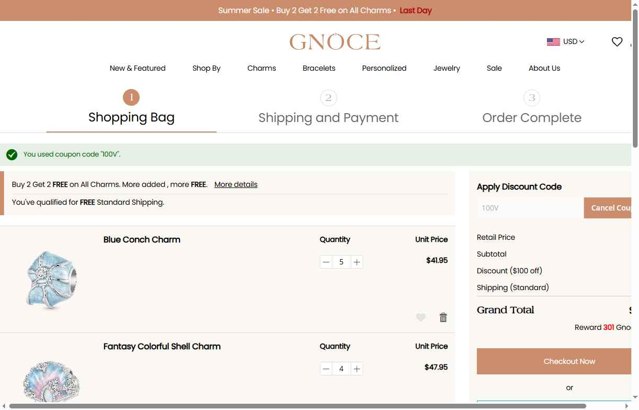Select the Order Complete step

click(531, 108)
